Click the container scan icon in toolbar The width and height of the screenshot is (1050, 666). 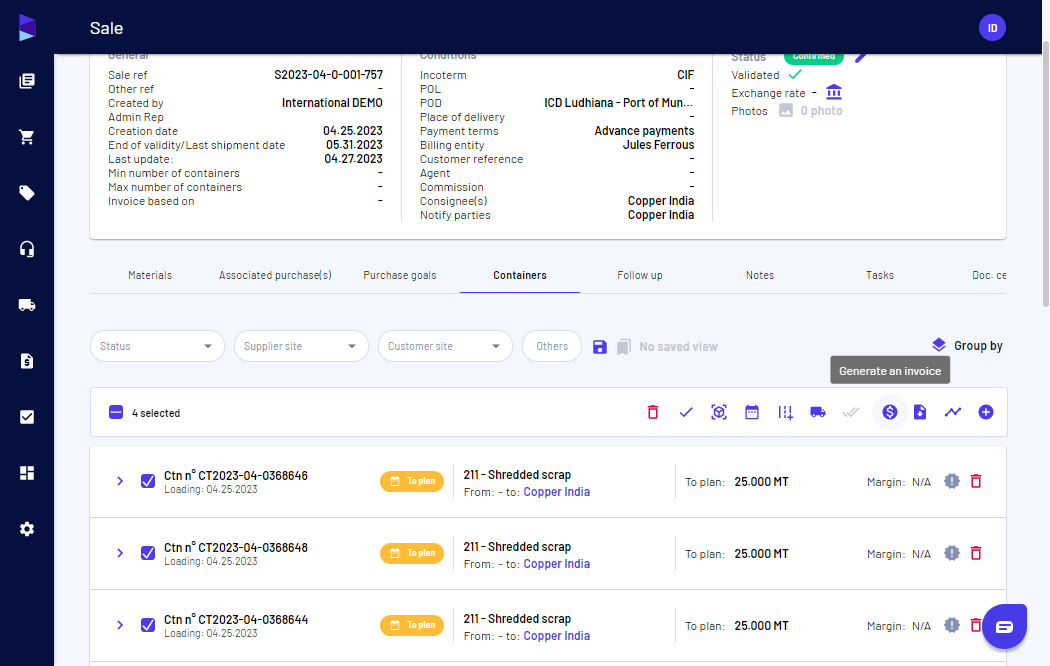coord(719,412)
